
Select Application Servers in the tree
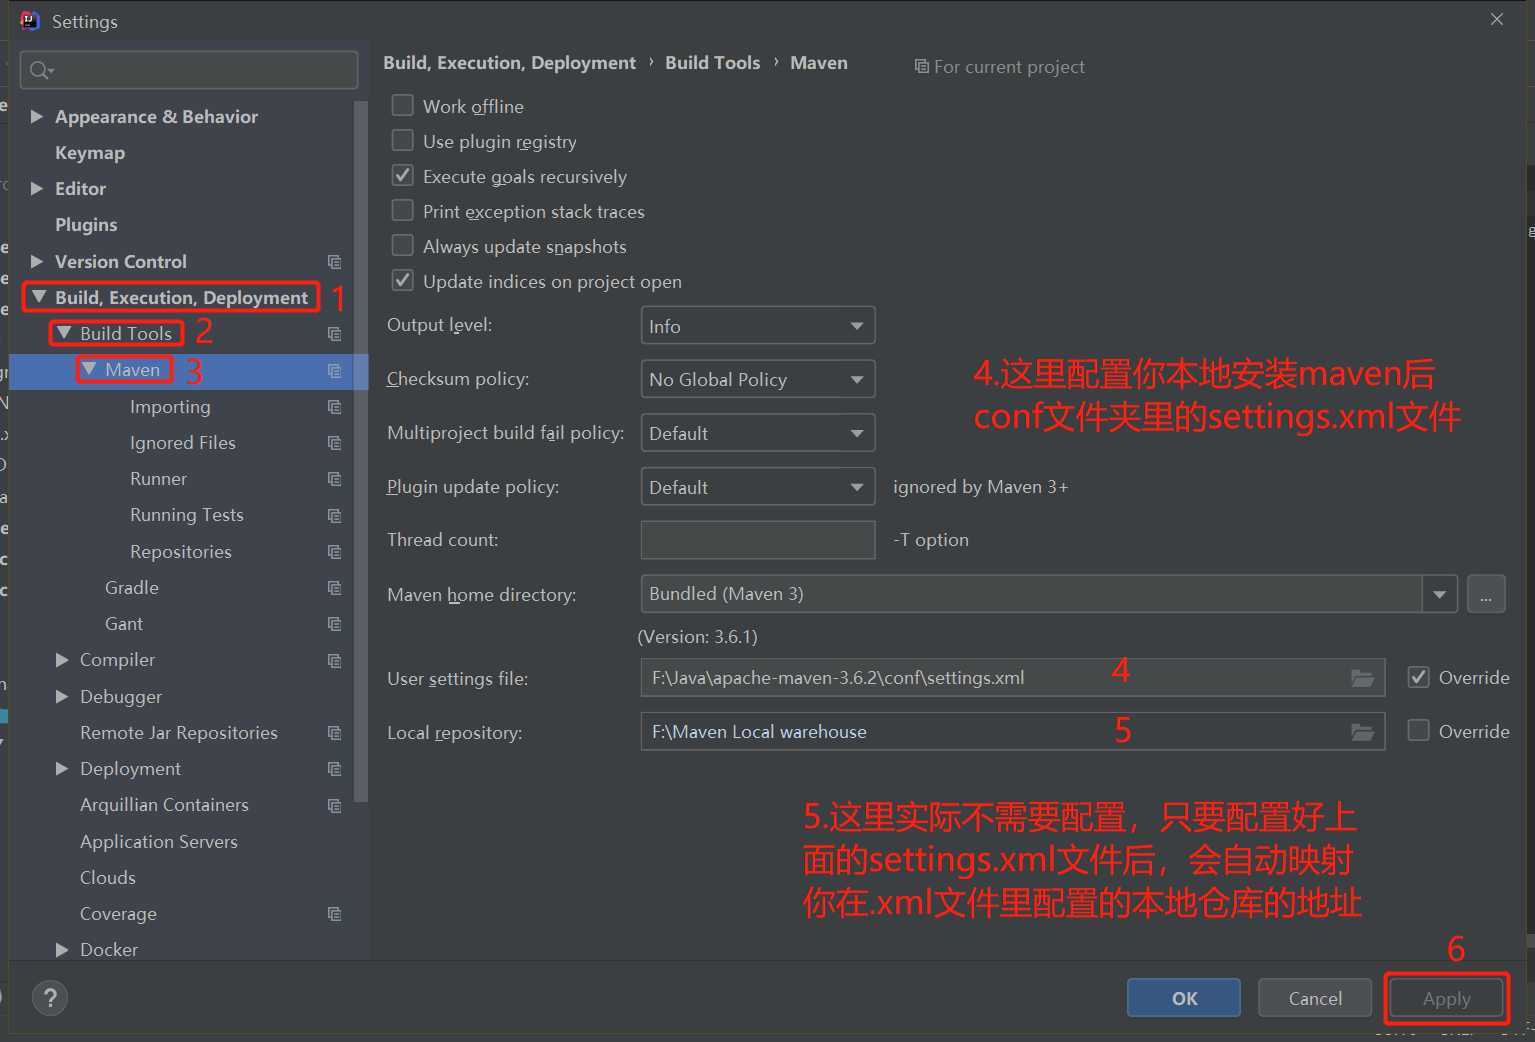tap(159, 842)
